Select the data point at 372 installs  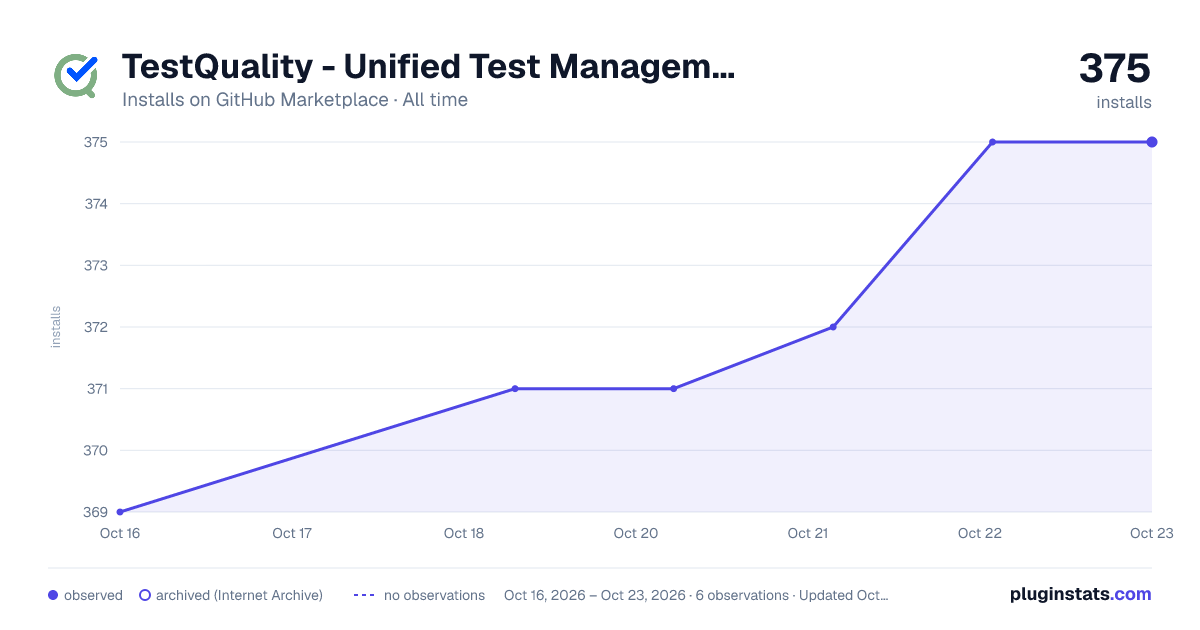point(833,327)
